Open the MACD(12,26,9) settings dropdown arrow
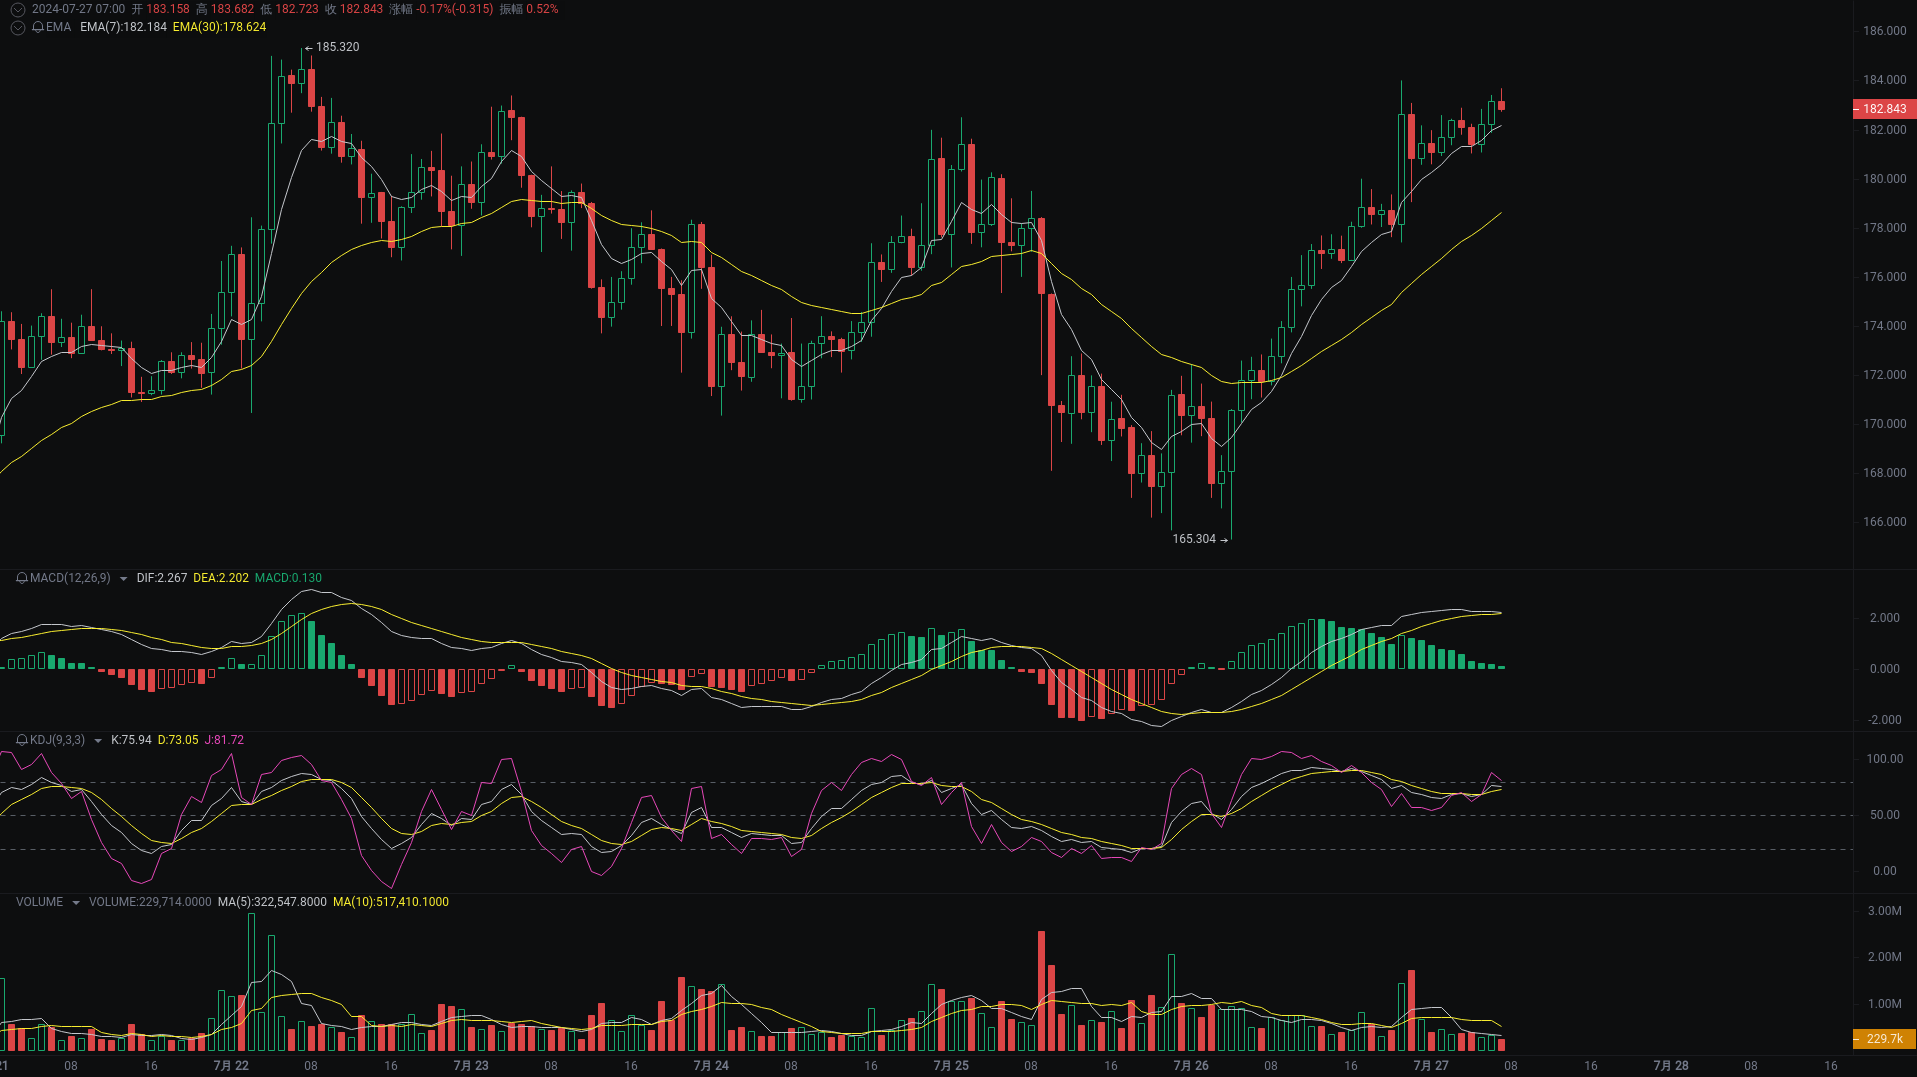 pyautogui.click(x=123, y=578)
